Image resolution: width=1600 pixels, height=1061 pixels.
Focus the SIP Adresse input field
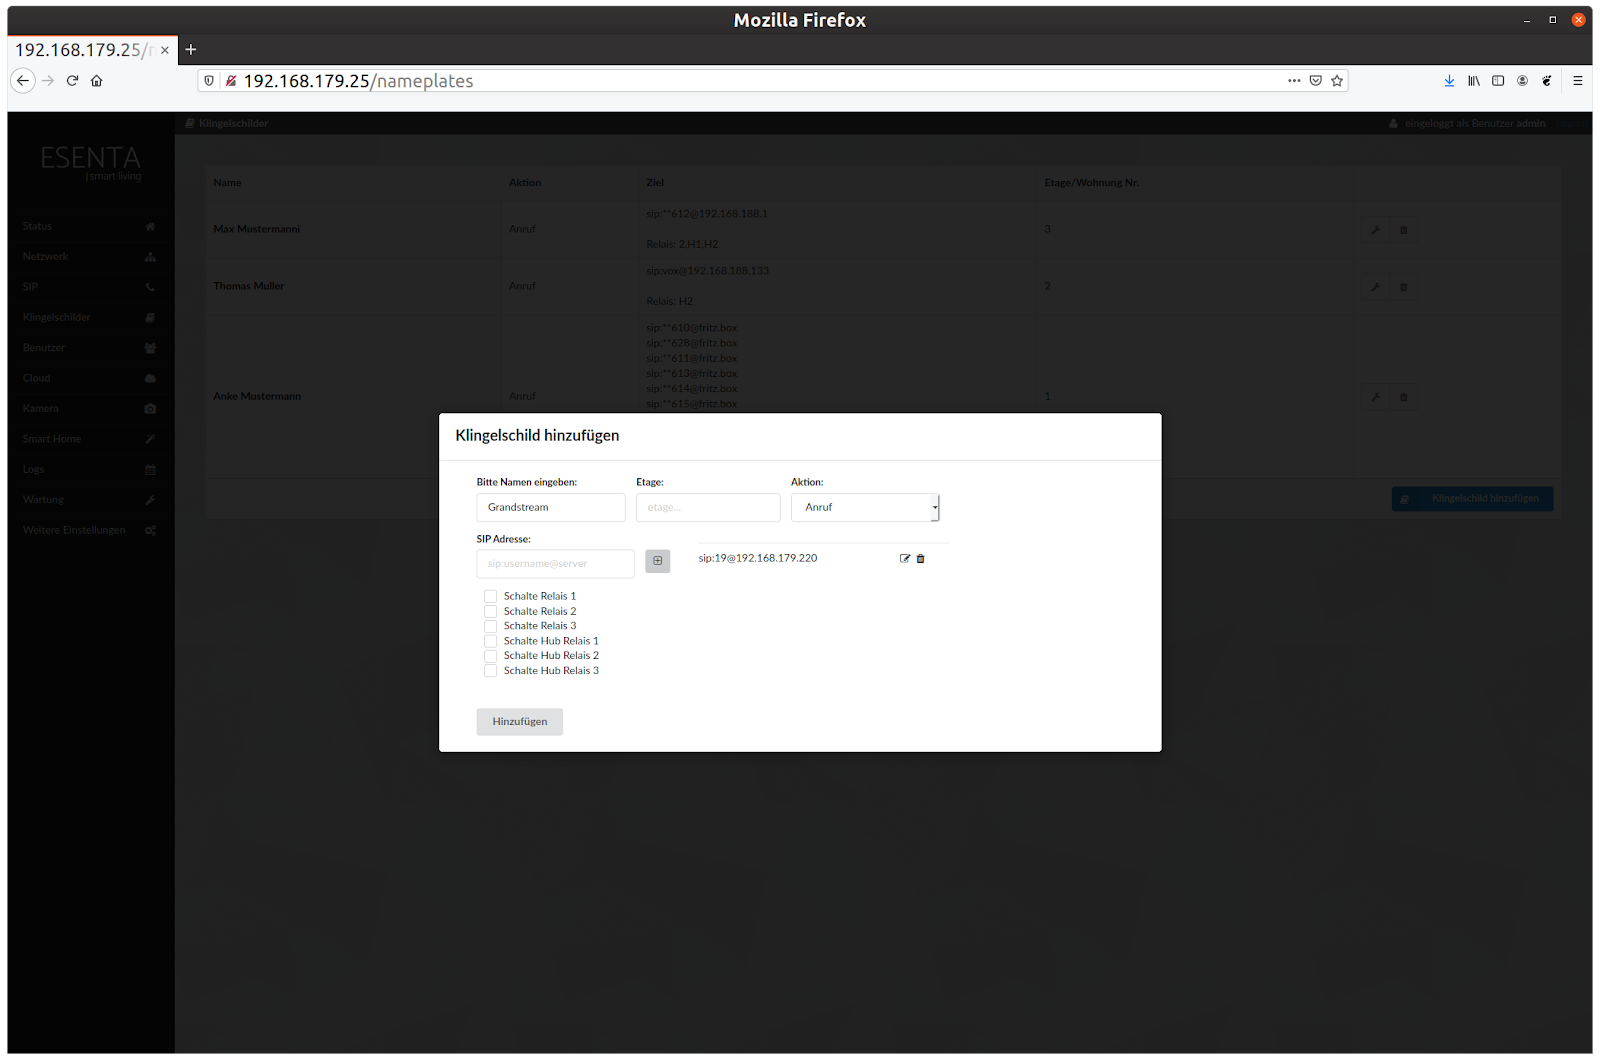[x=556, y=564]
